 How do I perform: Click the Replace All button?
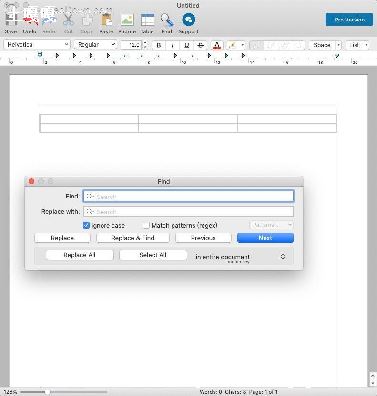pos(79,255)
